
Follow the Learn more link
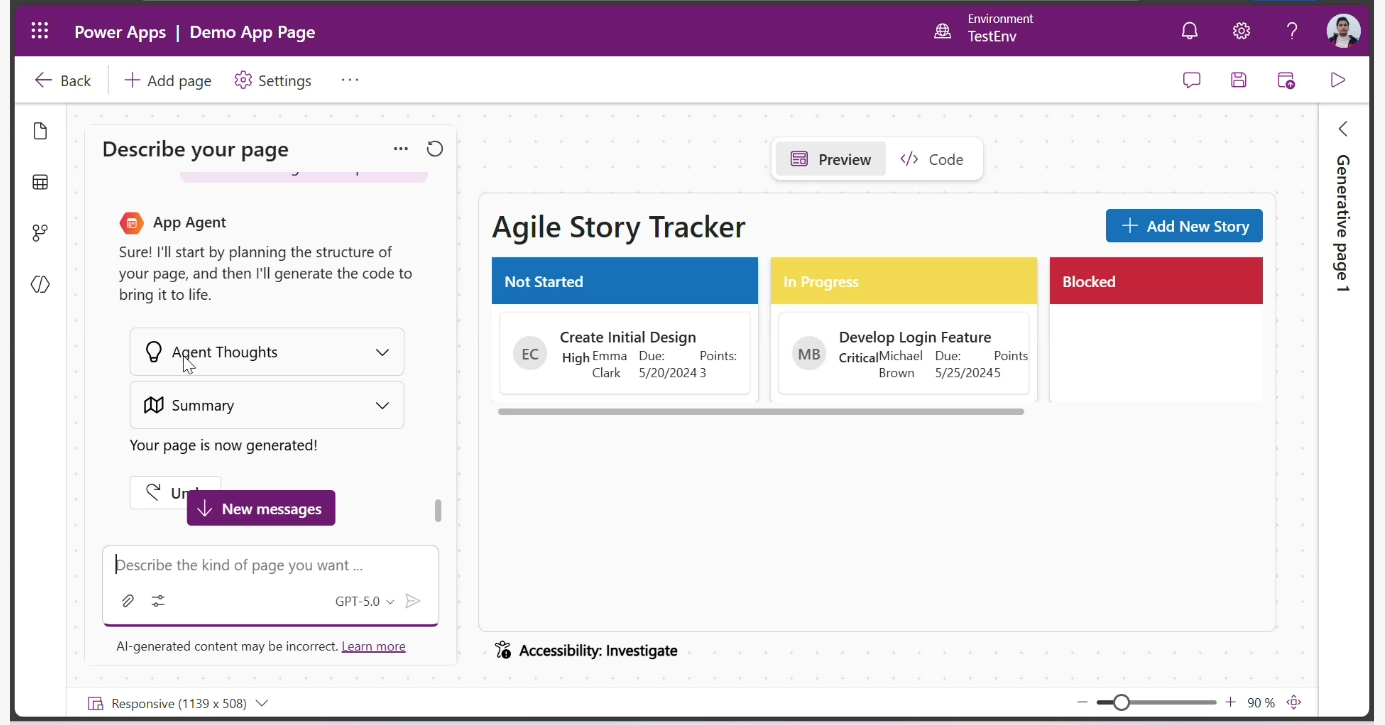[373, 646]
